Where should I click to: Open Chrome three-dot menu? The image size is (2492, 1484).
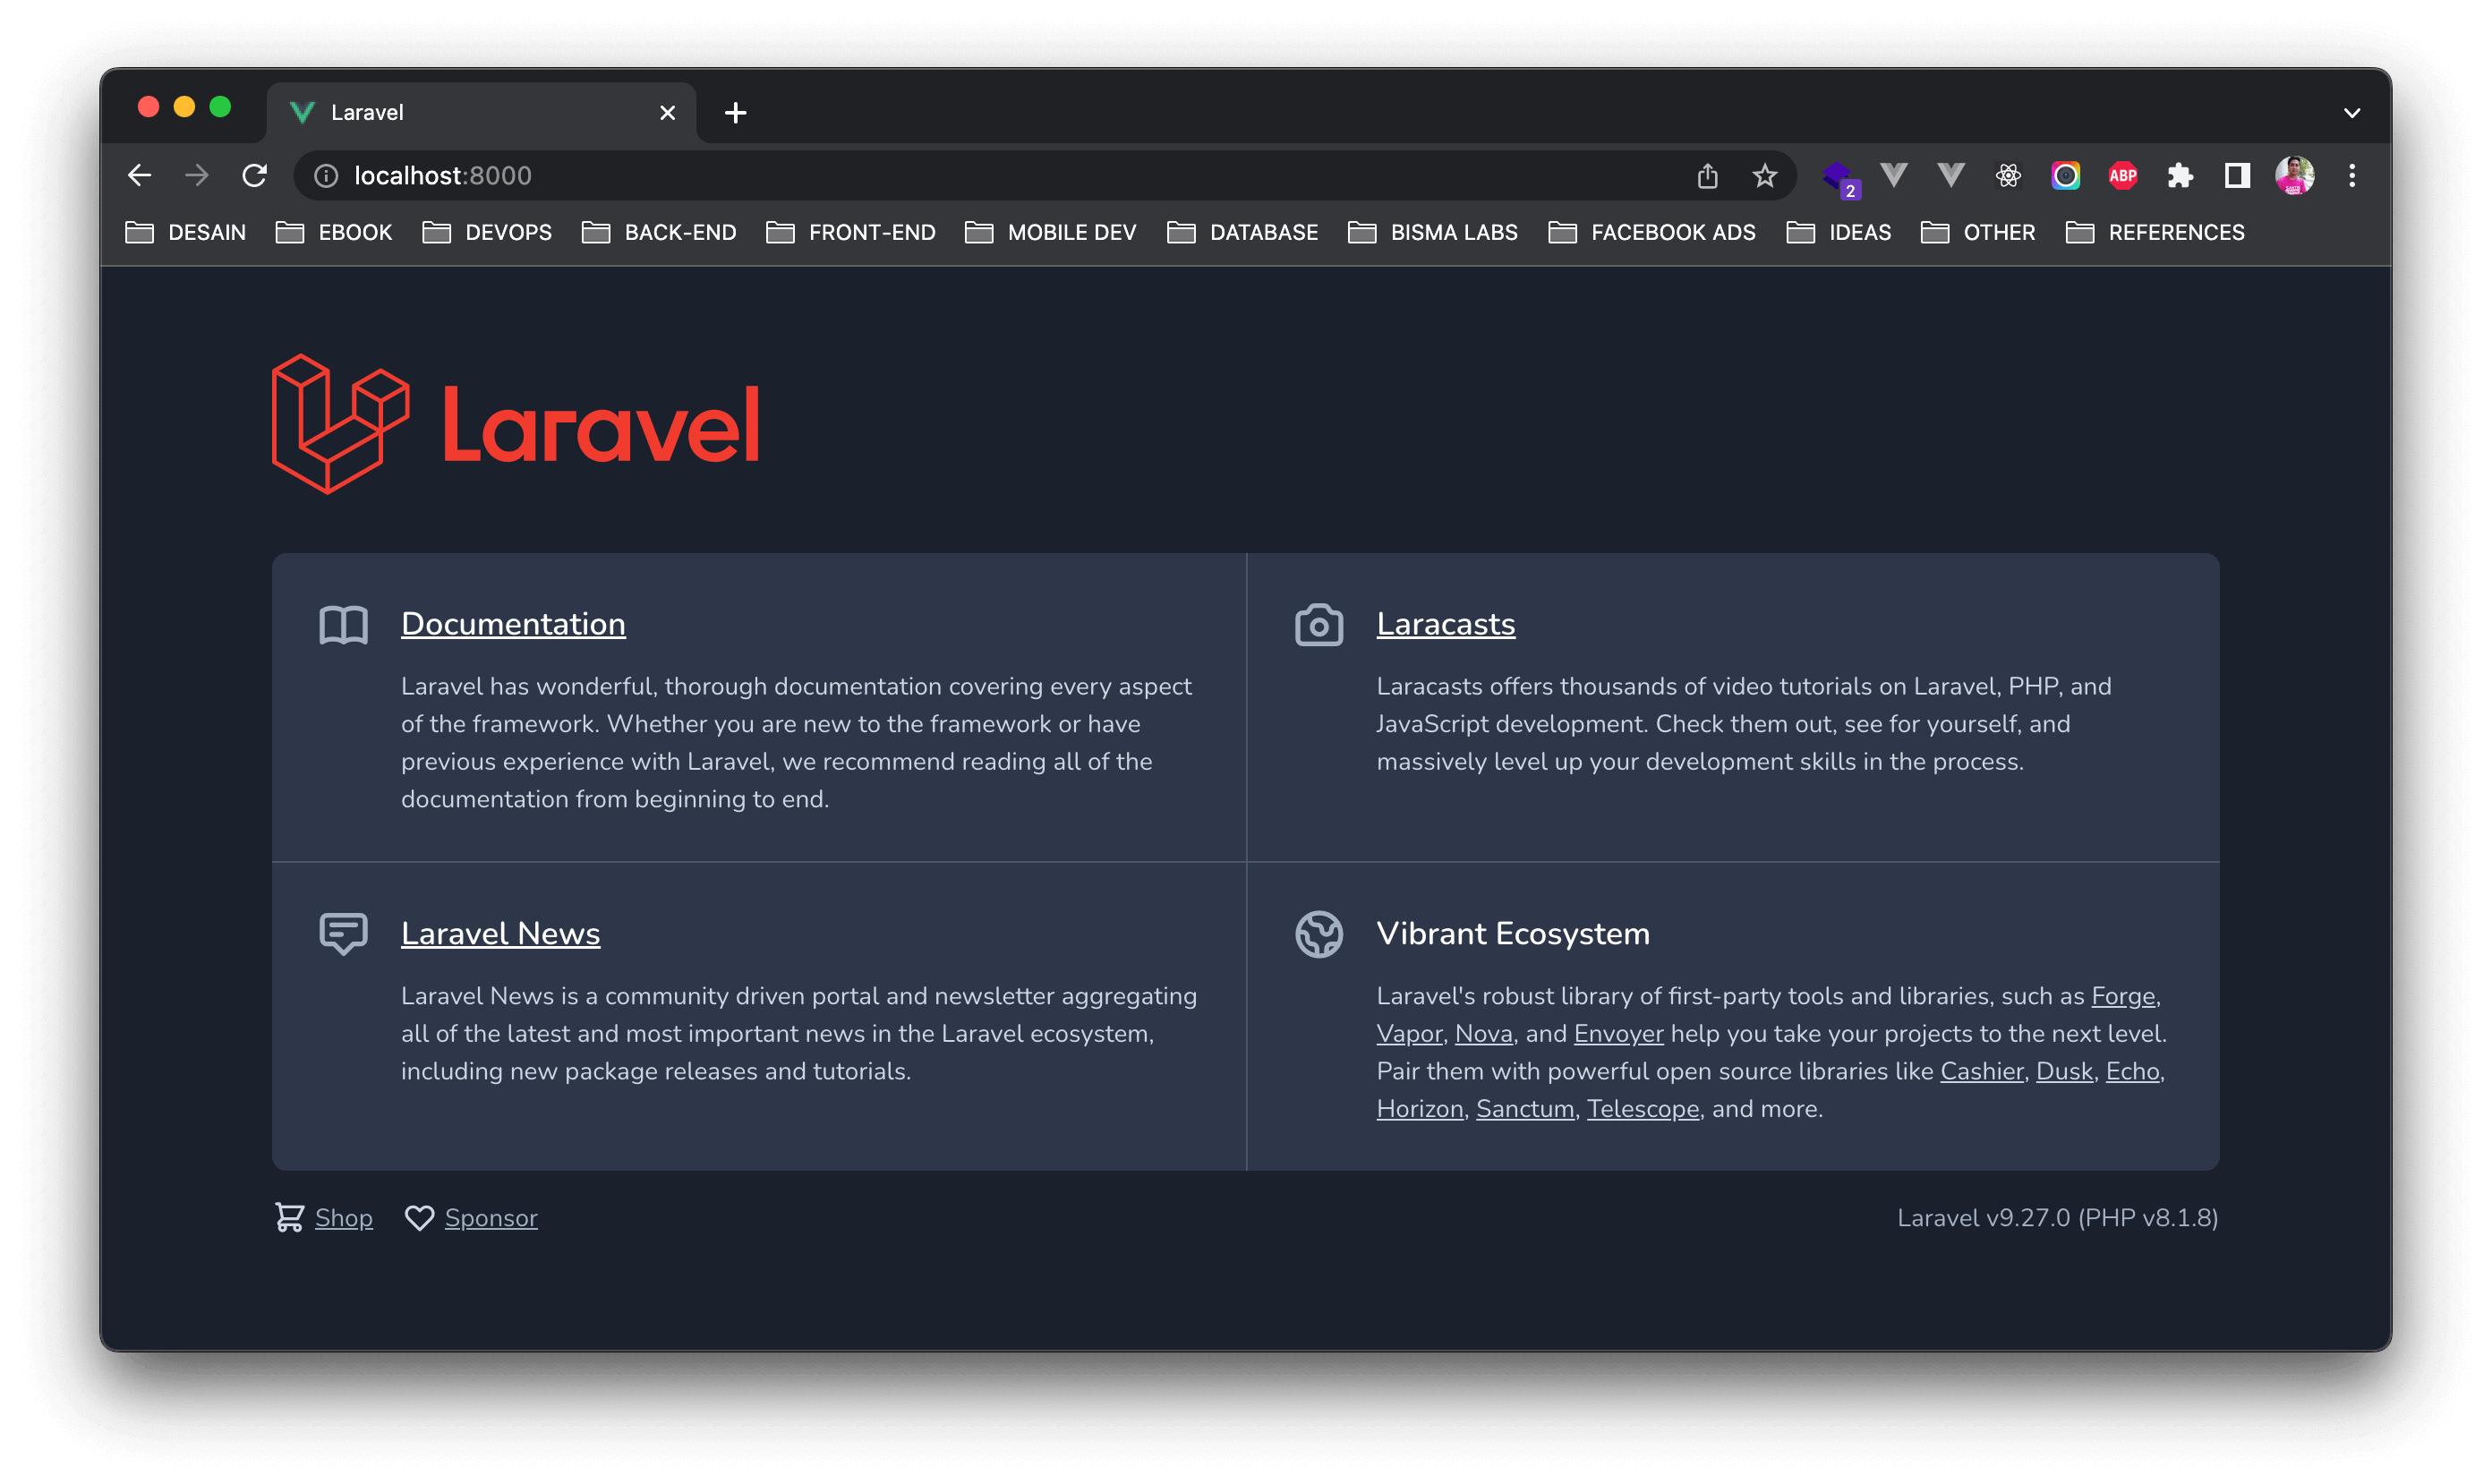coord(2352,176)
